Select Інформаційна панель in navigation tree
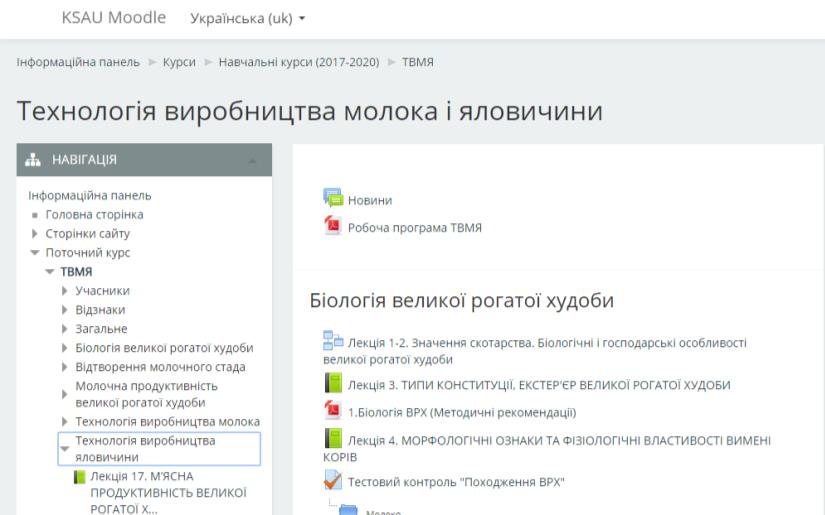Screen dimensions: 825x515 89,196
